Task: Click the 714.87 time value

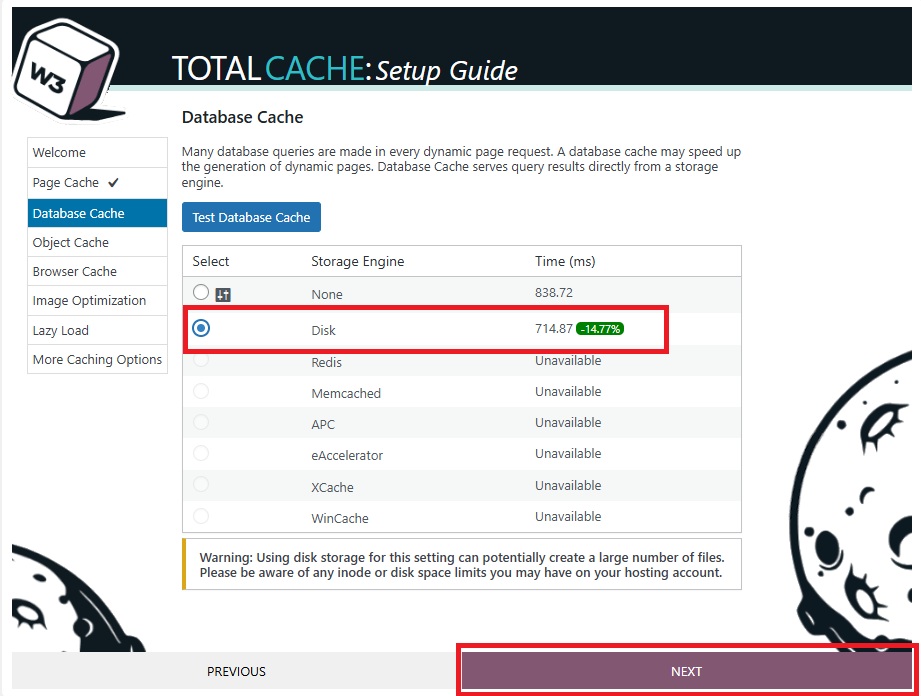Action: (553, 328)
